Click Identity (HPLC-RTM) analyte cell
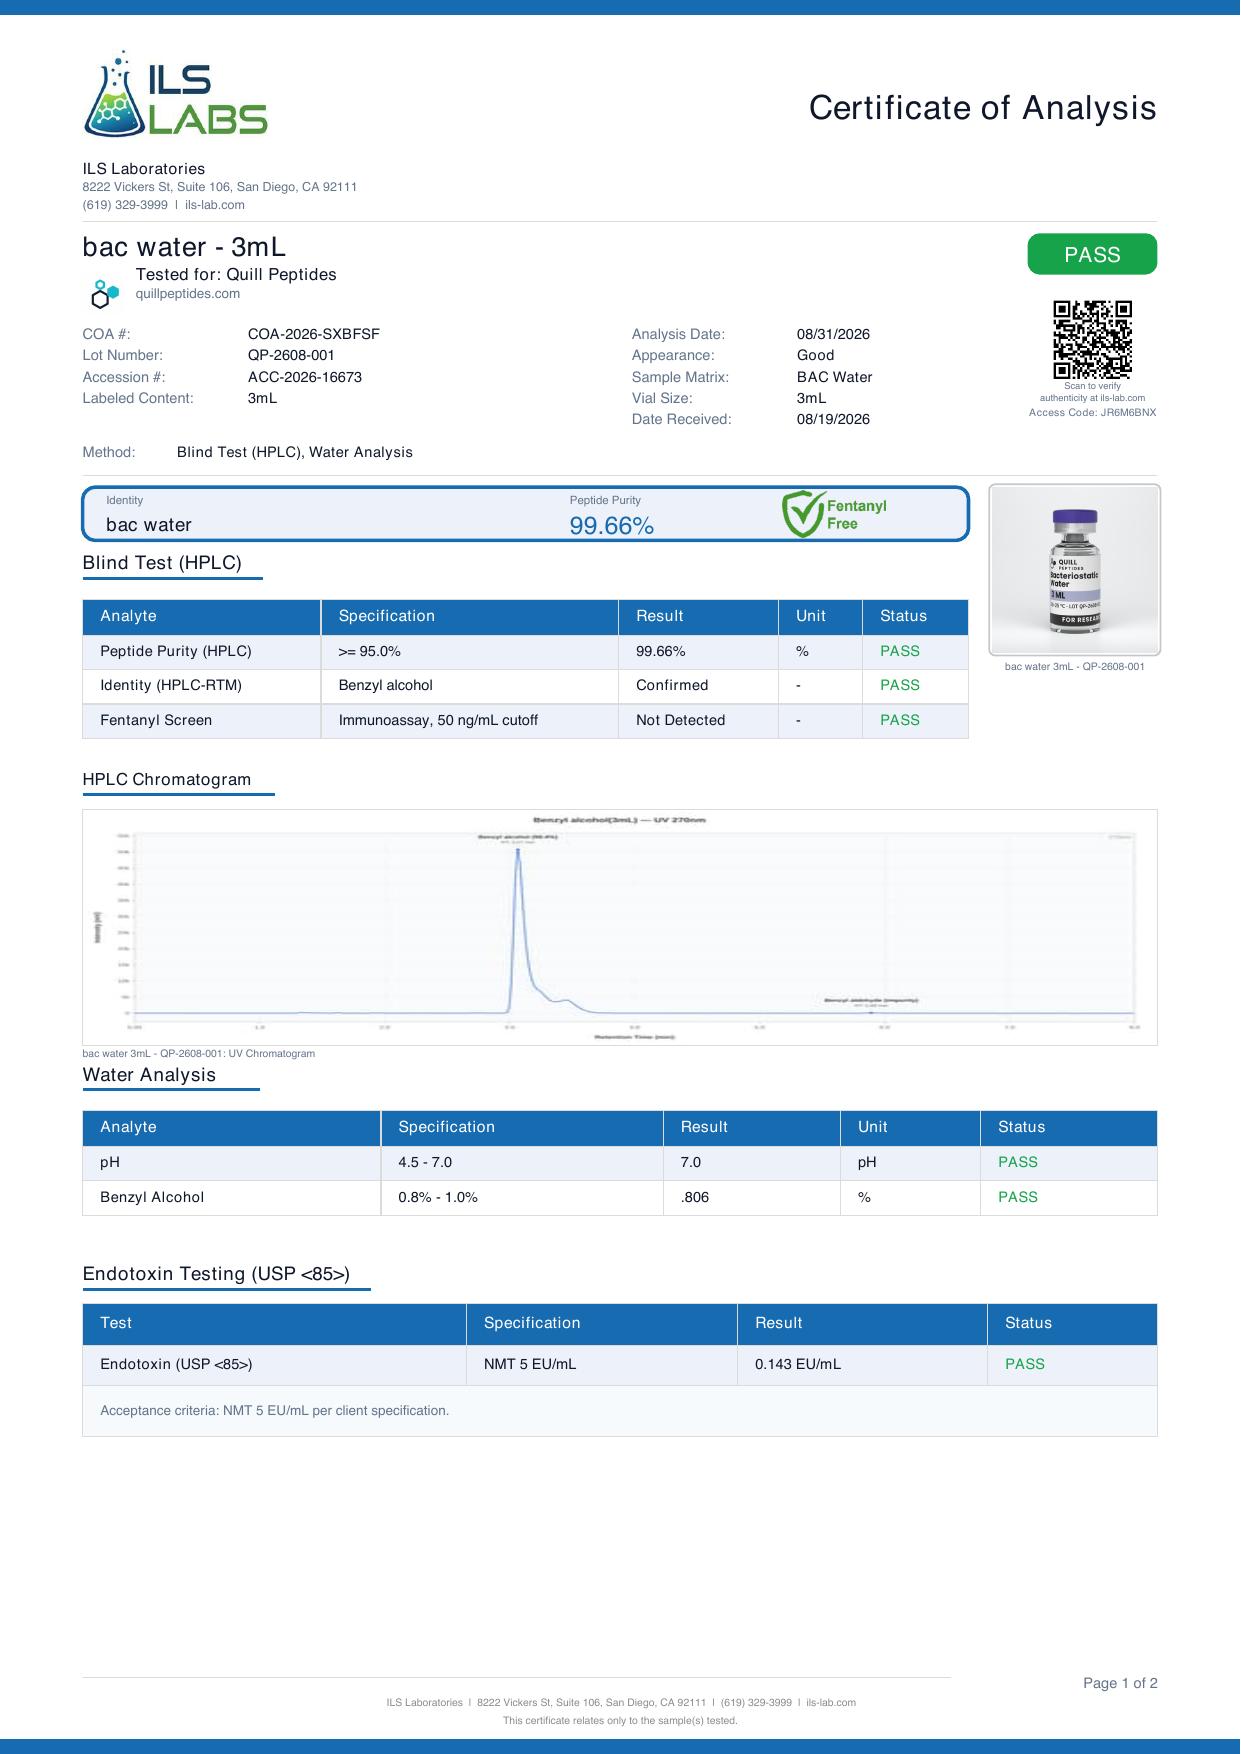 point(202,686)
